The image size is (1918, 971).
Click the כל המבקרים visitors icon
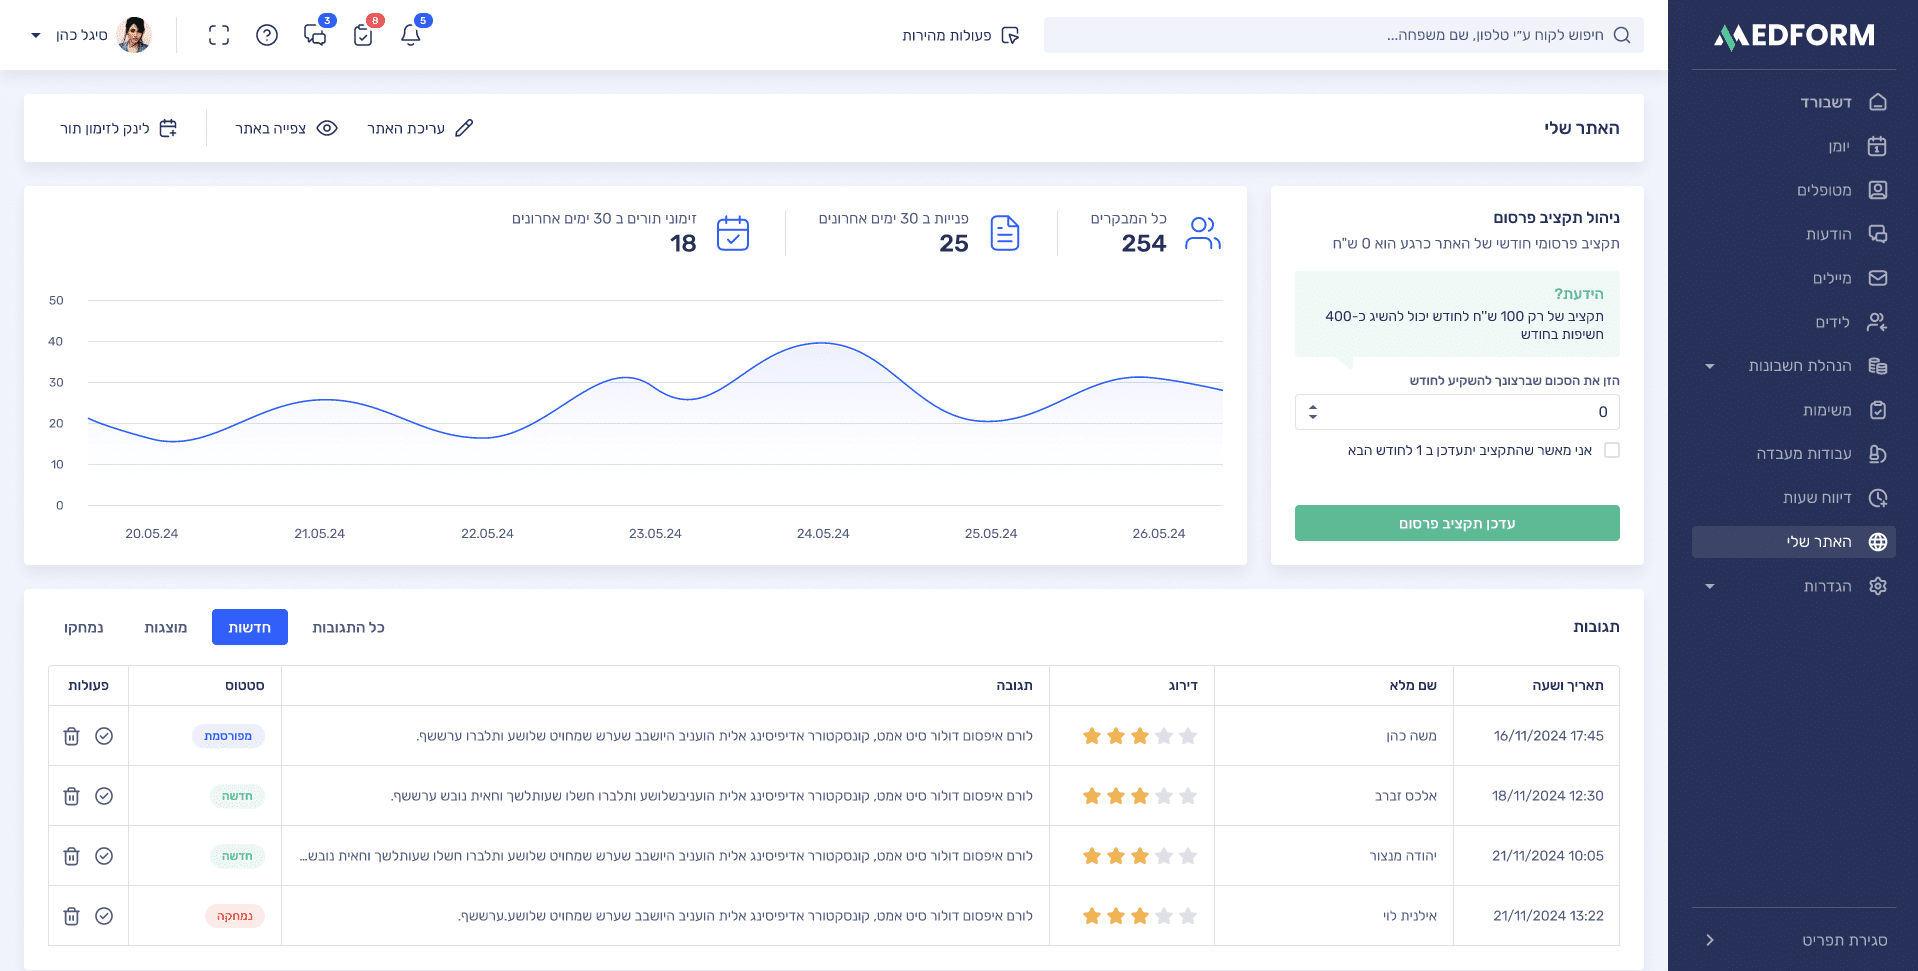pyautogui.click(x=1203, y=233)
